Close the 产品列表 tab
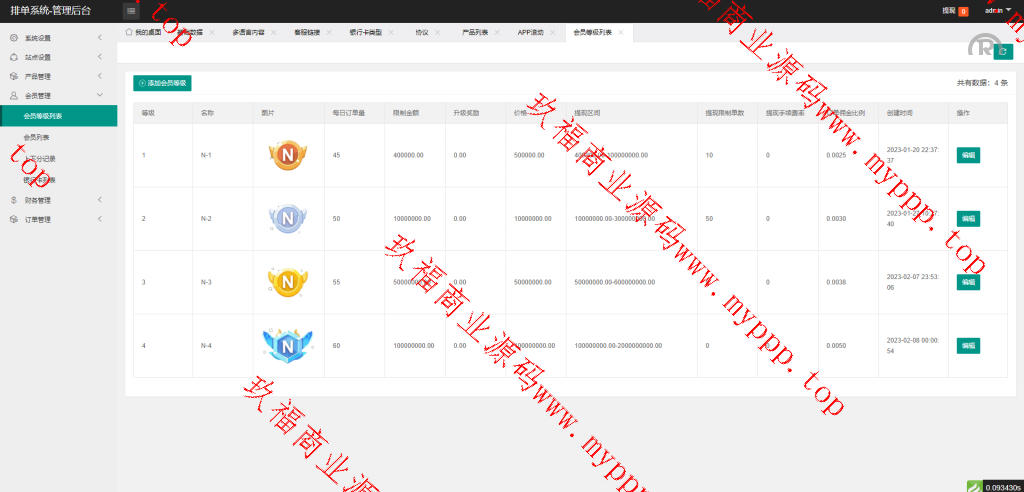This screenshot has width=1024, height=492. click(x=497, y=32)
